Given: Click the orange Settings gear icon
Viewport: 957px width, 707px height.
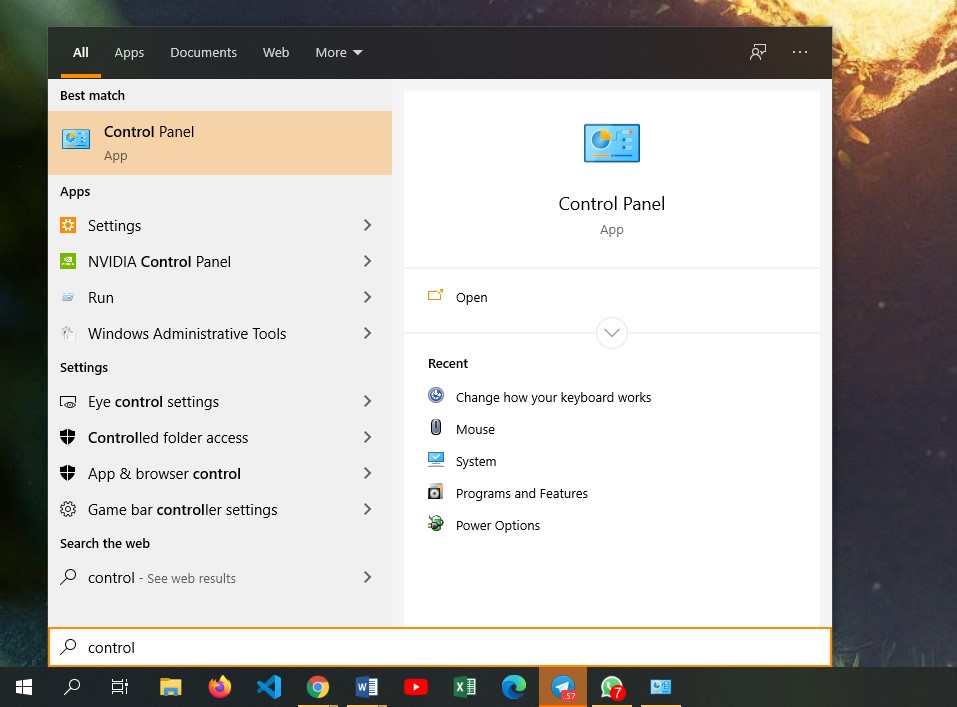Looking at the screenshot, I should click(68, 225).
